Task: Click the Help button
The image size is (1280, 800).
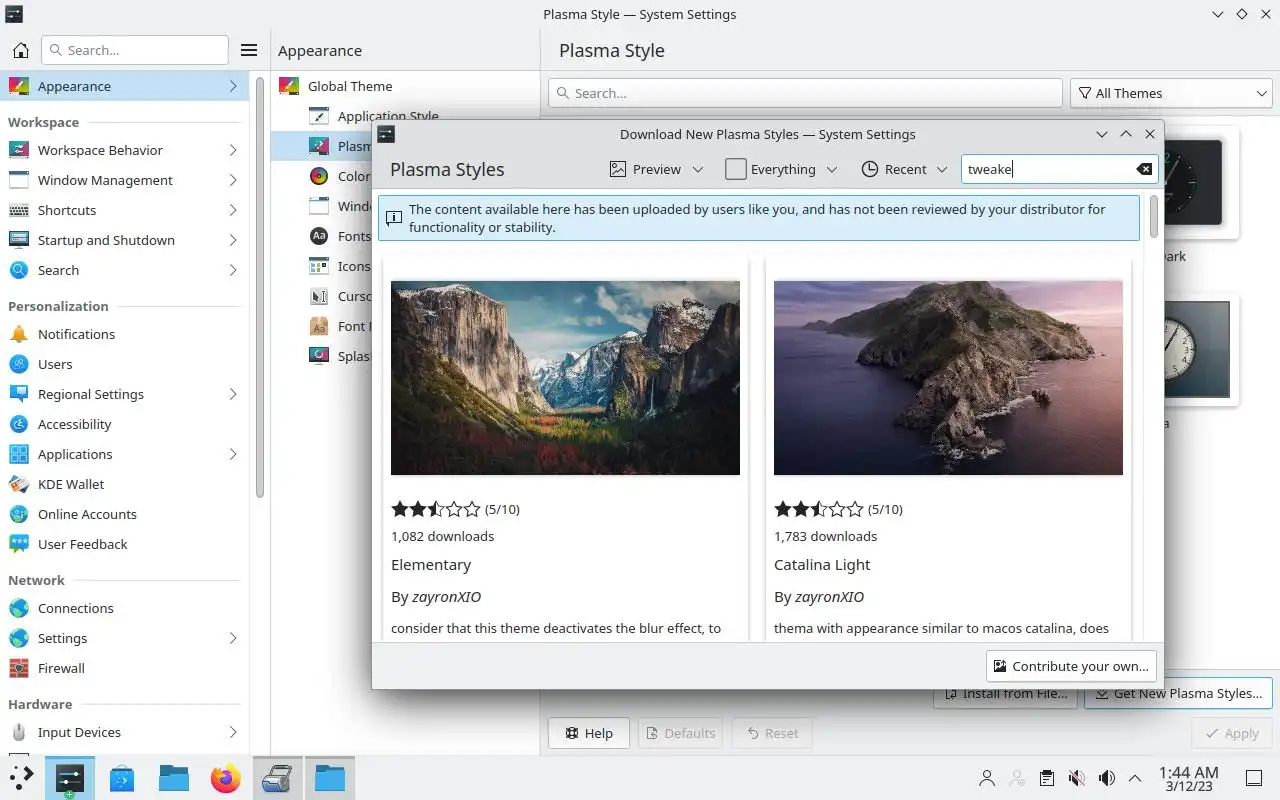Action: click(x=589, y=733)
